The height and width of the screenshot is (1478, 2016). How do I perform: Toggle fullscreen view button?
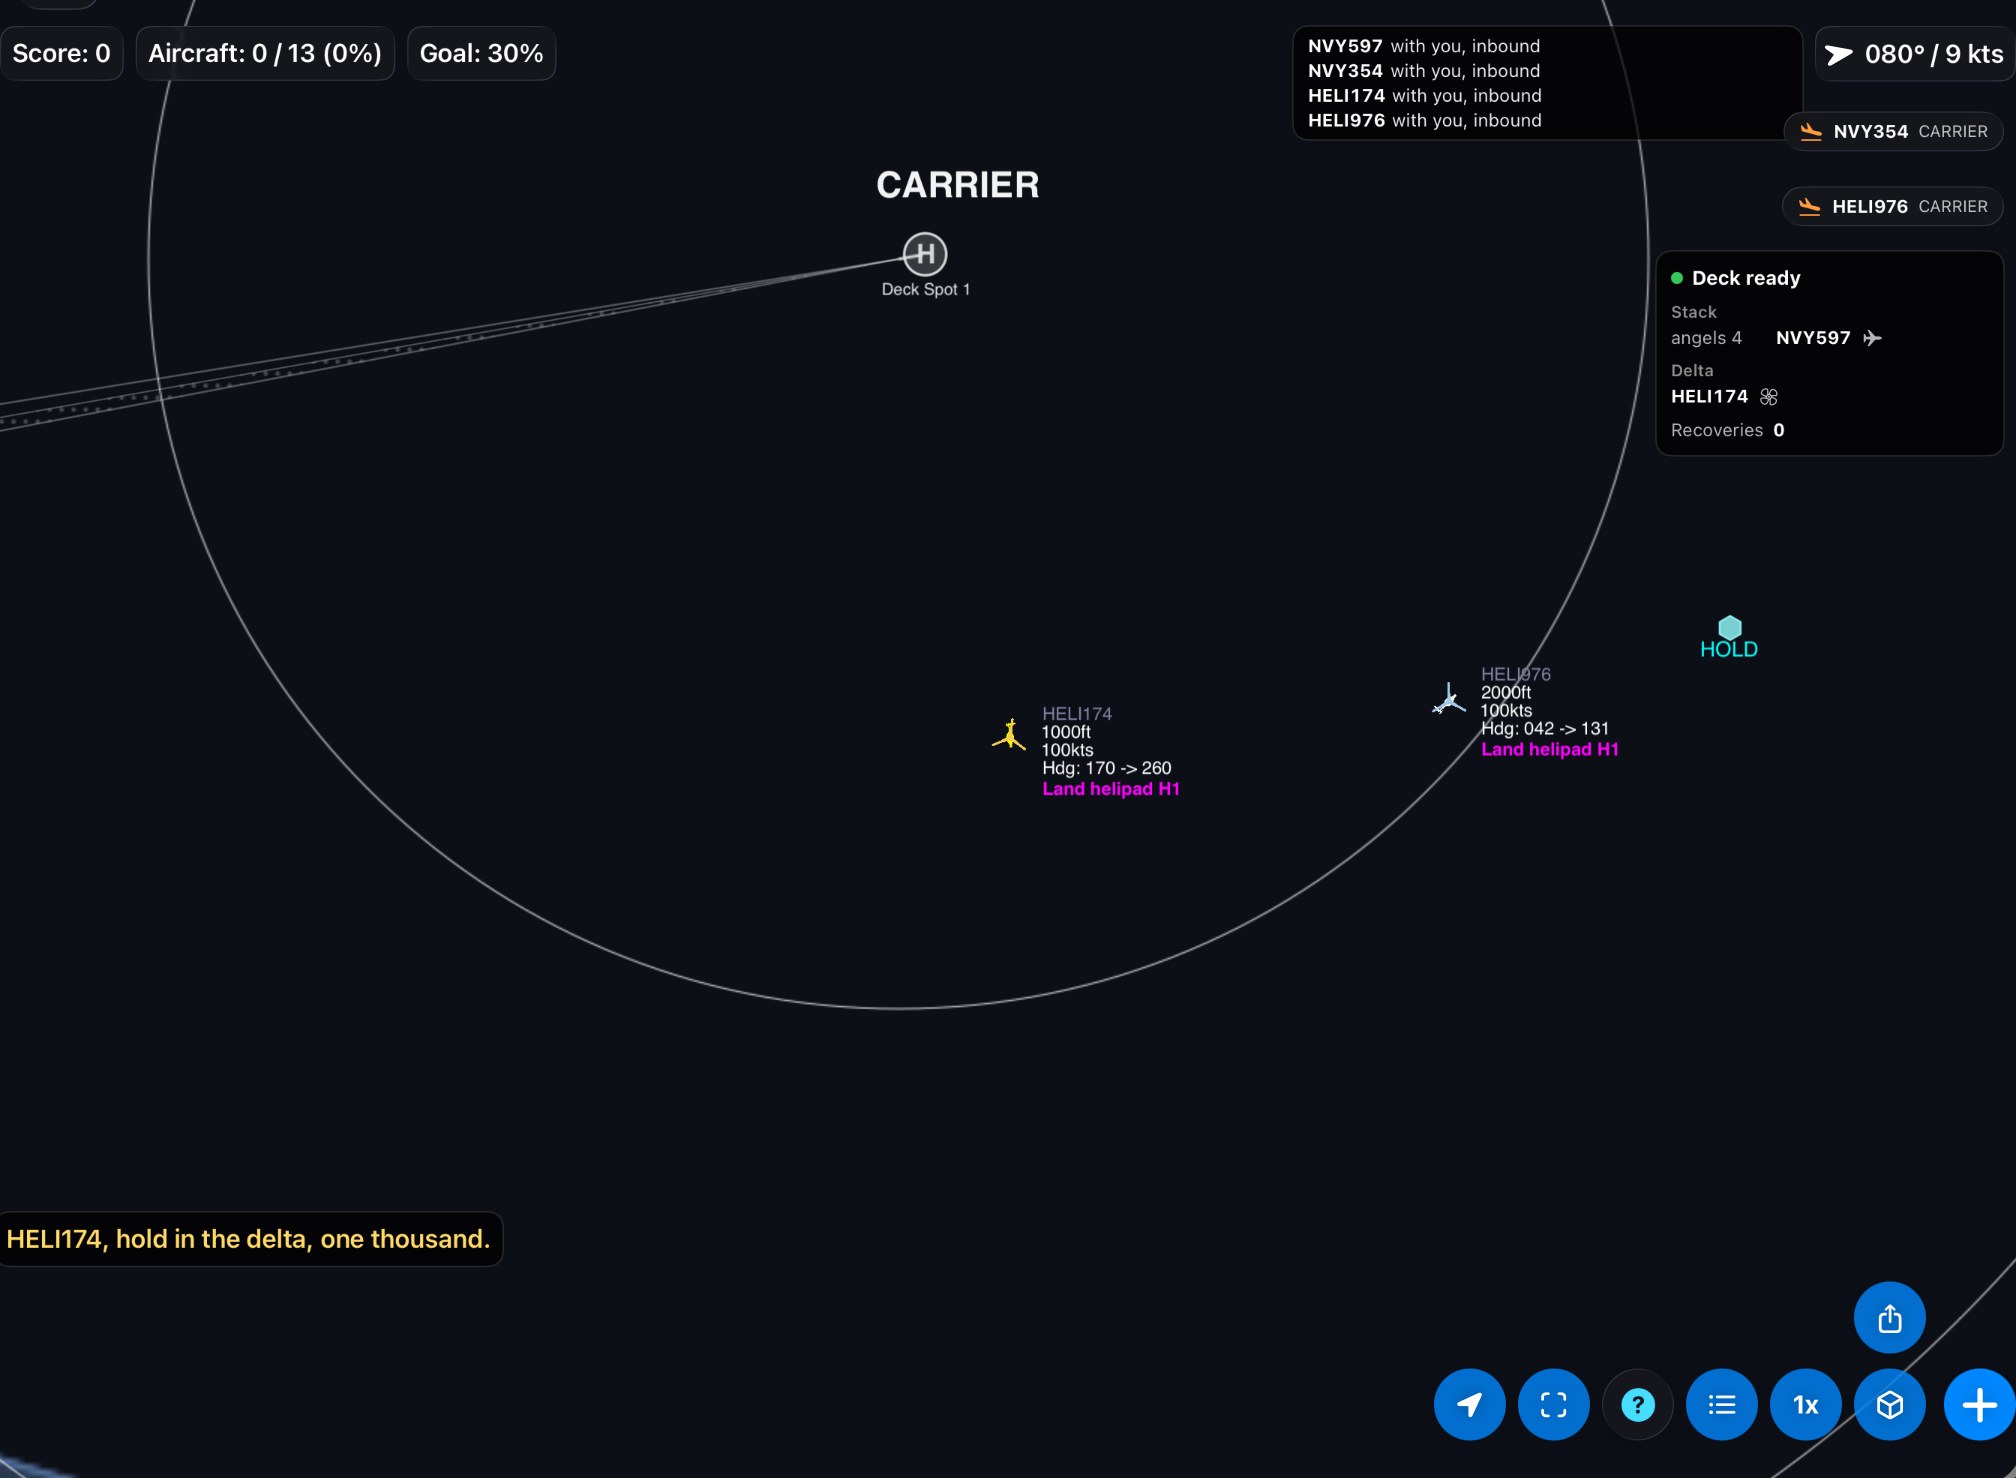[1553, 1404]
